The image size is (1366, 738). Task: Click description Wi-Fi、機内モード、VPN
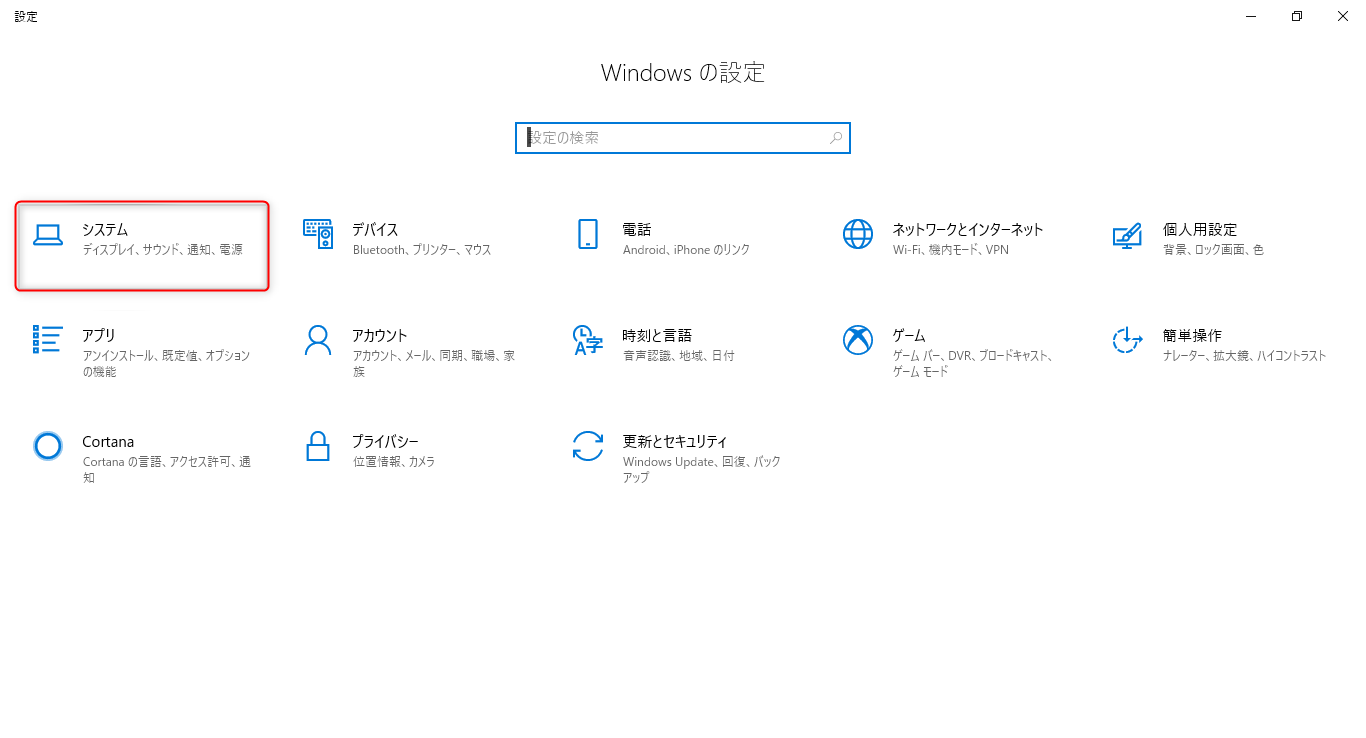[951, 250]
